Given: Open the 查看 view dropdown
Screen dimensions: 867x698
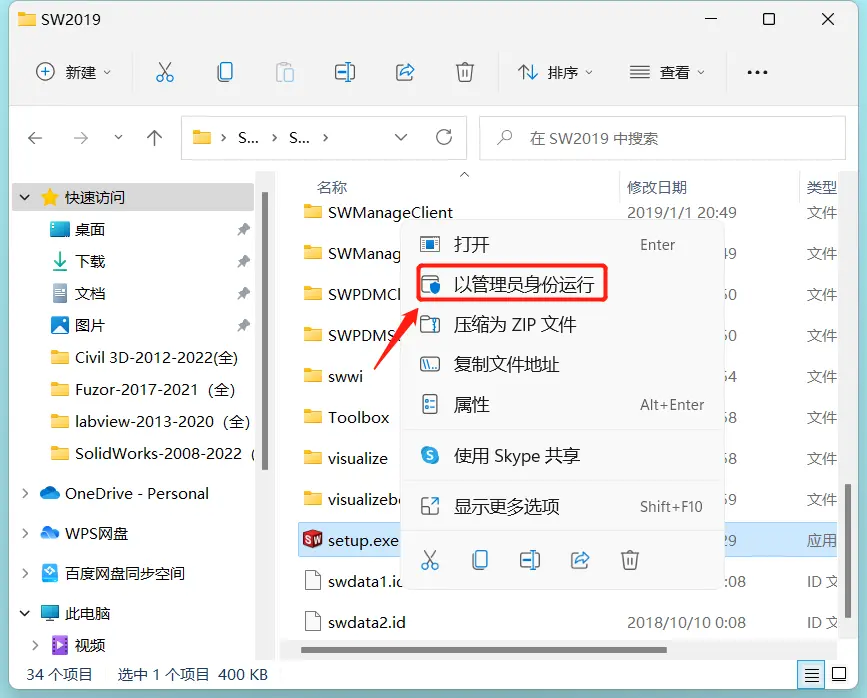Looking at the screenshot, I should 667,72.
